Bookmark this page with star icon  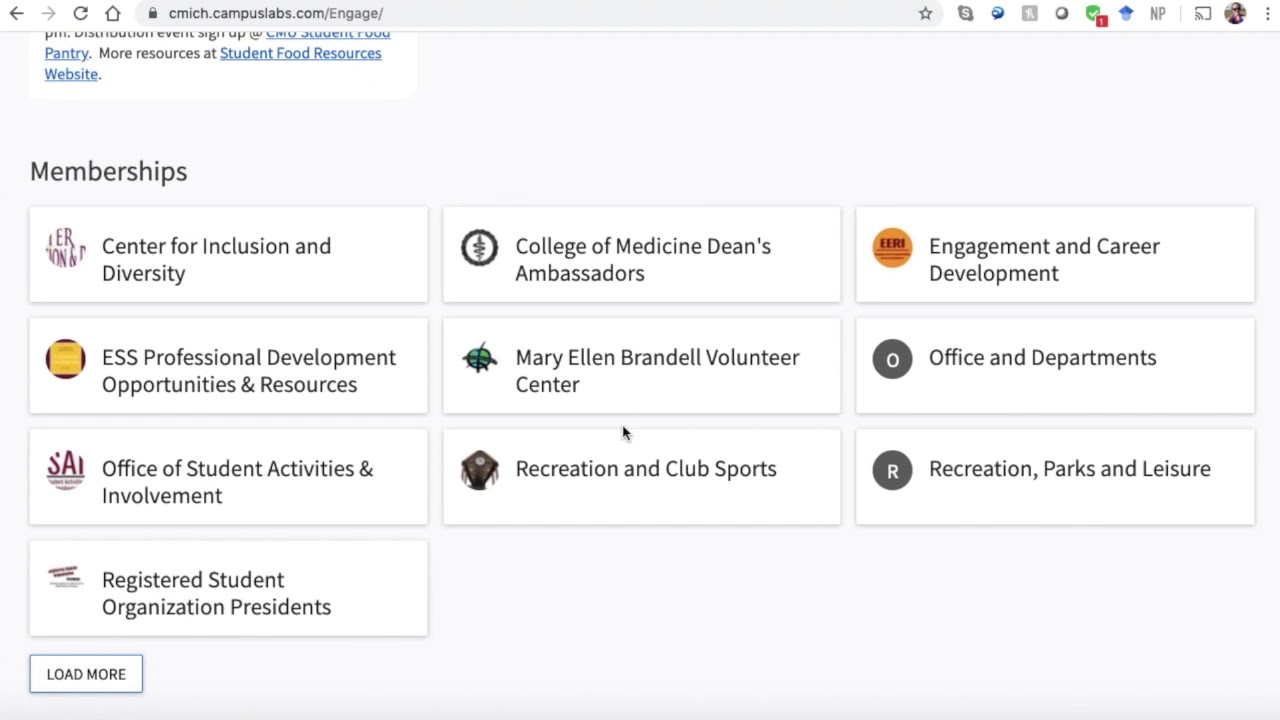point(925,13)
